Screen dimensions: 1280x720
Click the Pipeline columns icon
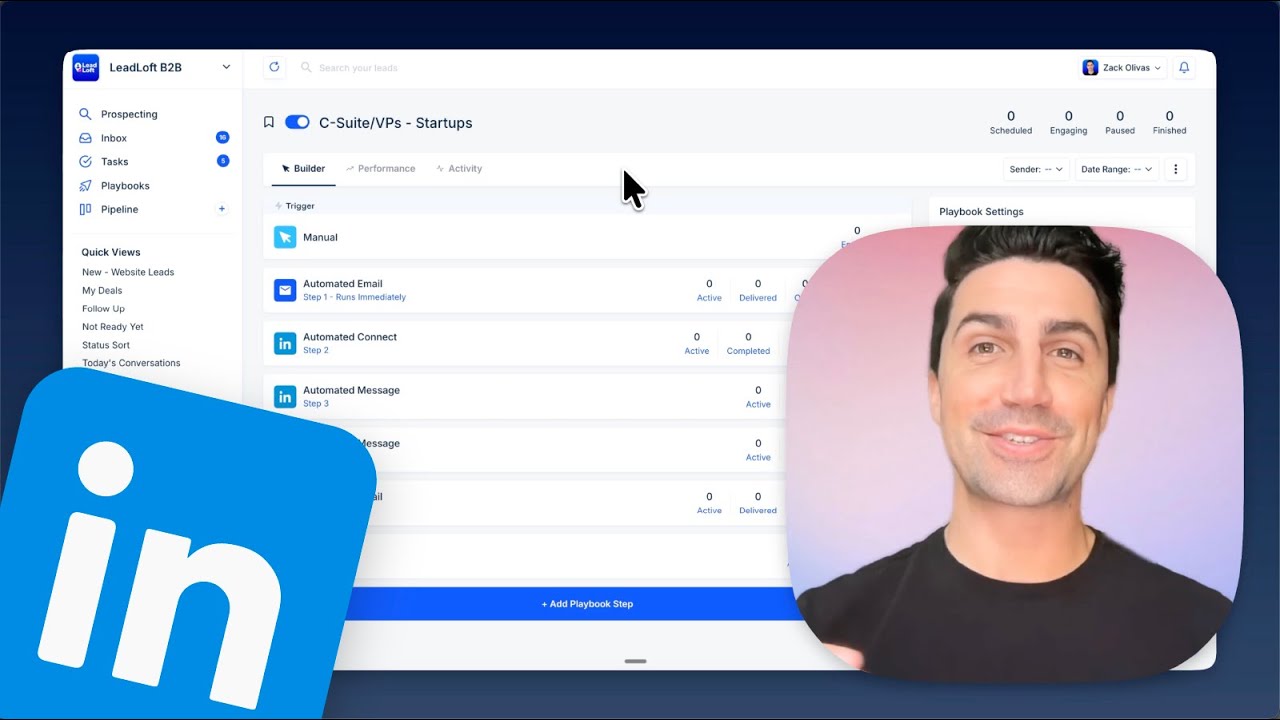(85, 209)
